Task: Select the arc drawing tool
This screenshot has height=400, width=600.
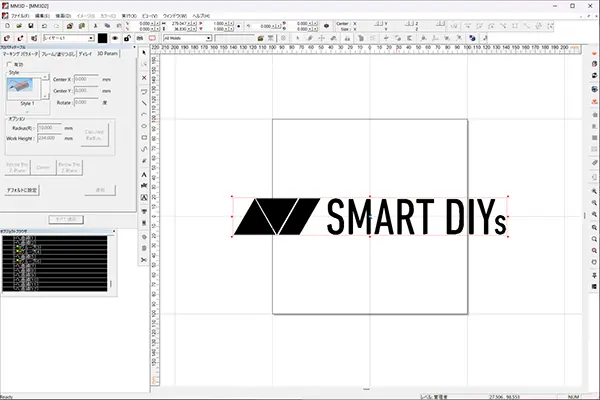Action: pyautogui.click(x=144, y=114)
